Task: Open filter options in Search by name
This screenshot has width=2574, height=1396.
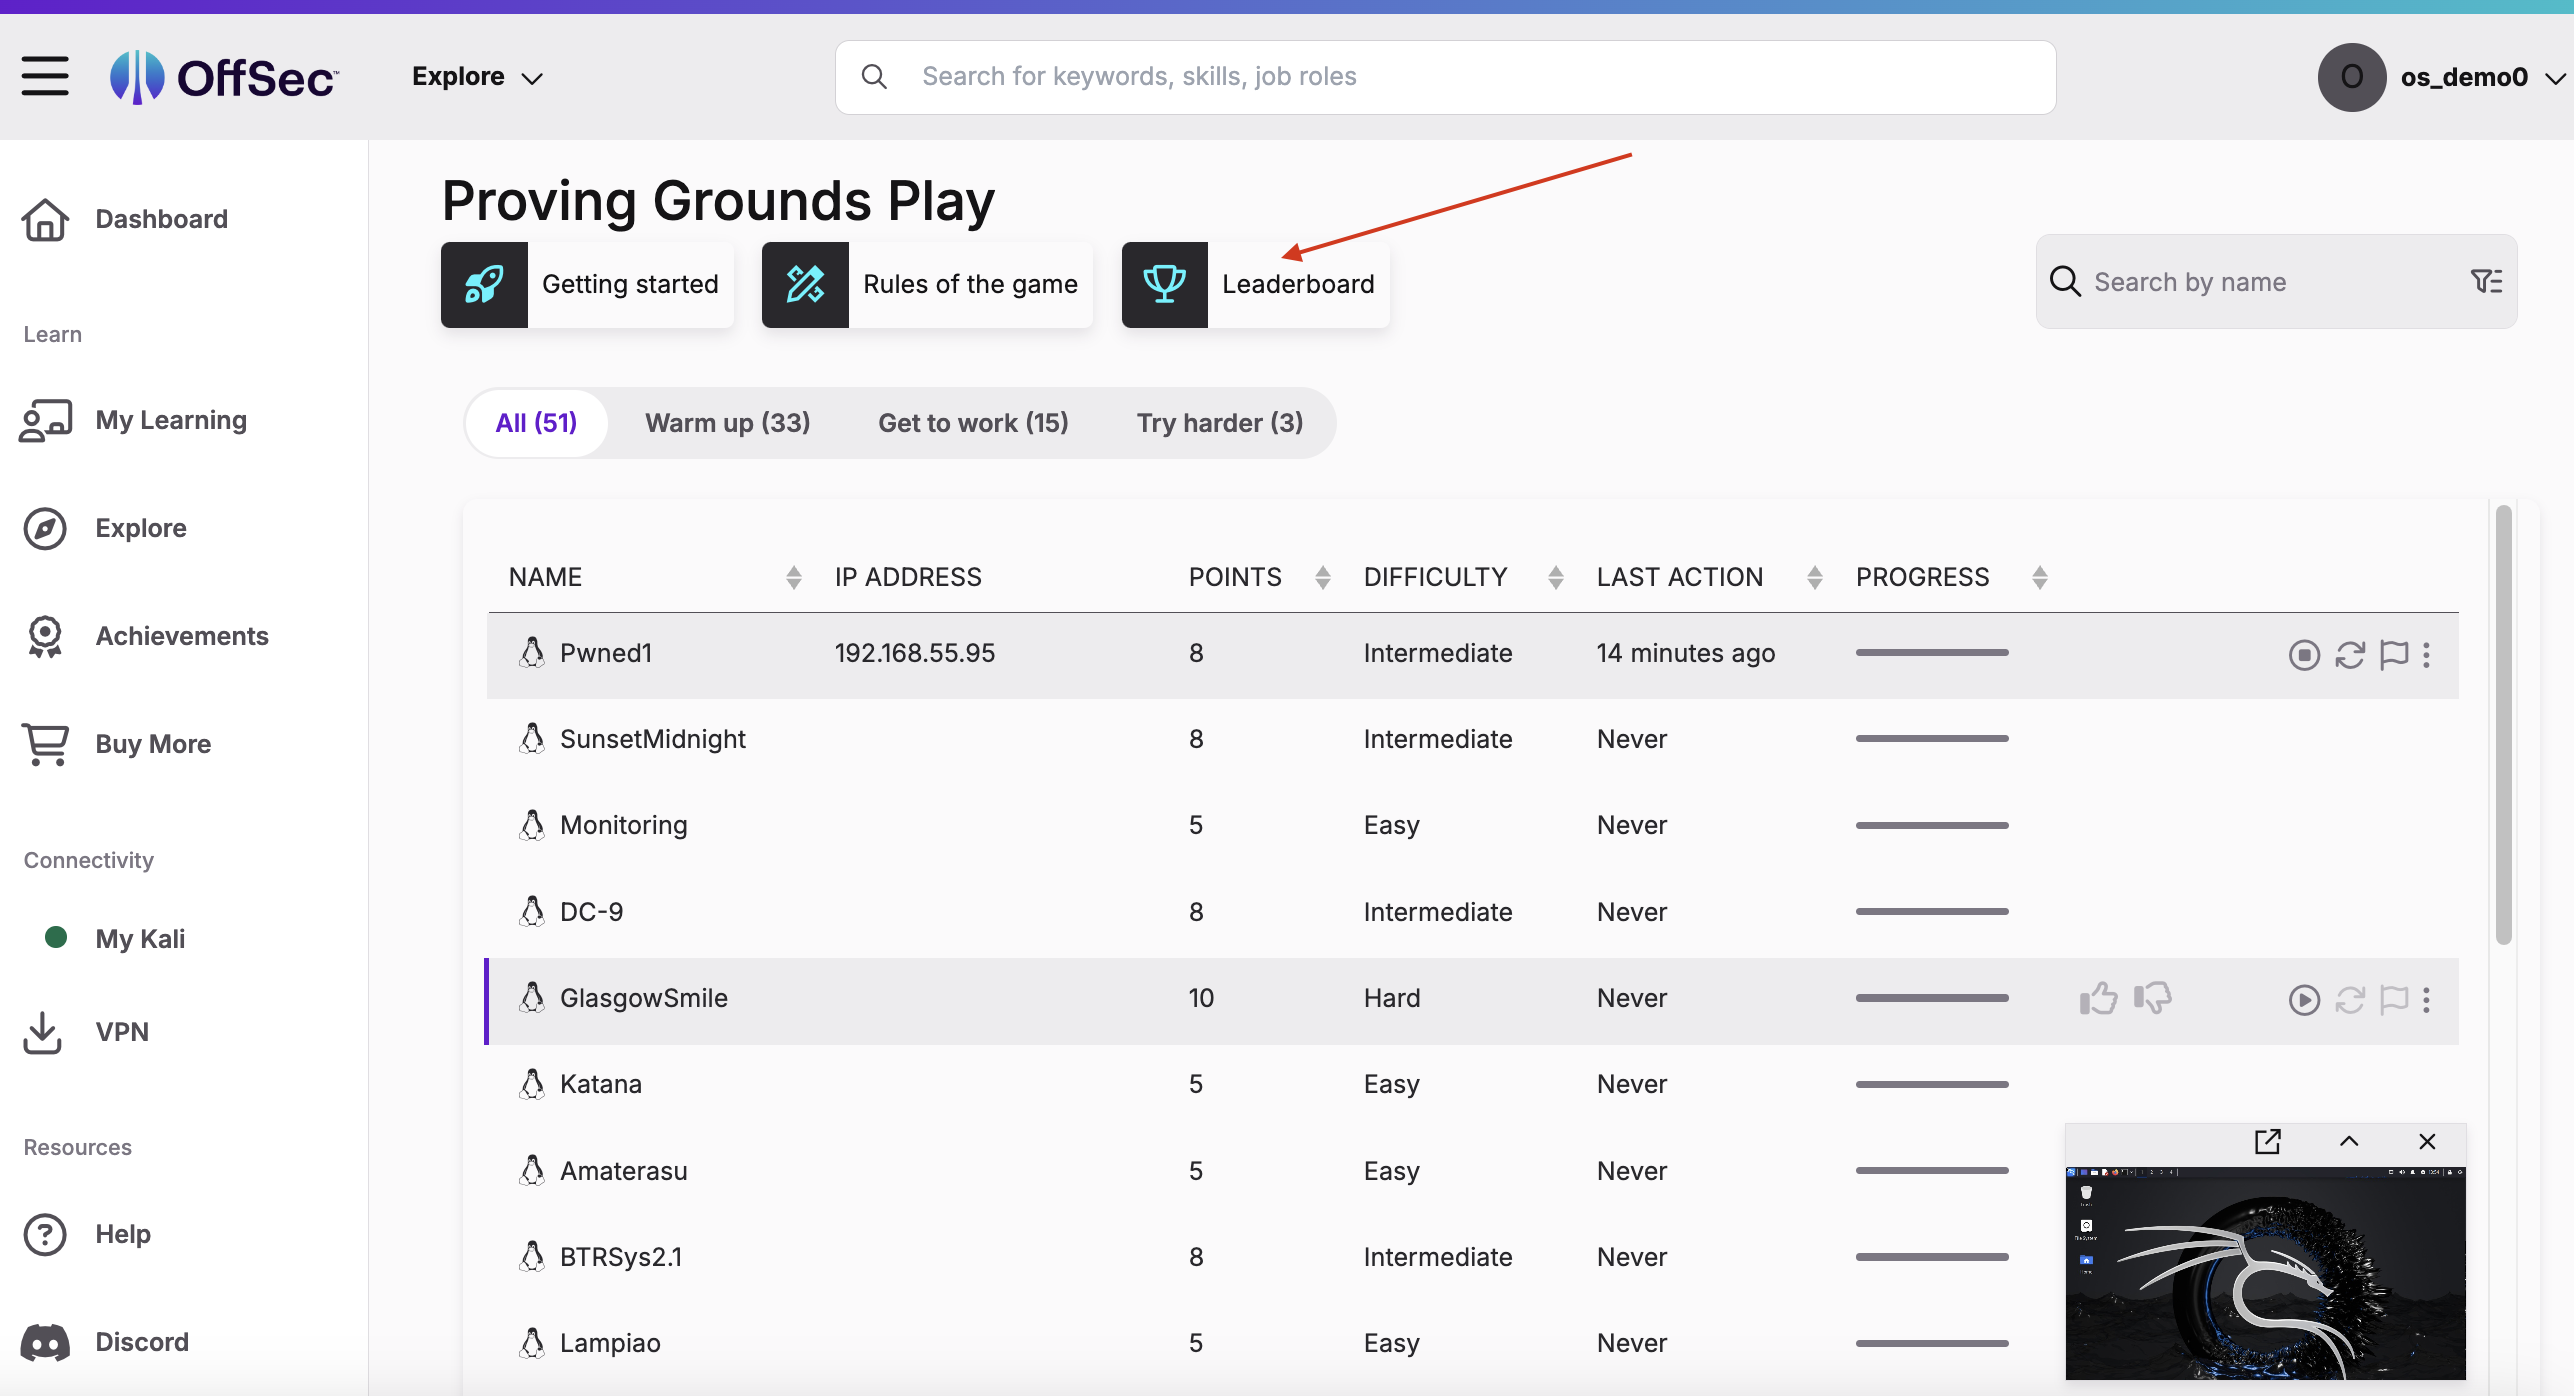Action: [2486, 282]
